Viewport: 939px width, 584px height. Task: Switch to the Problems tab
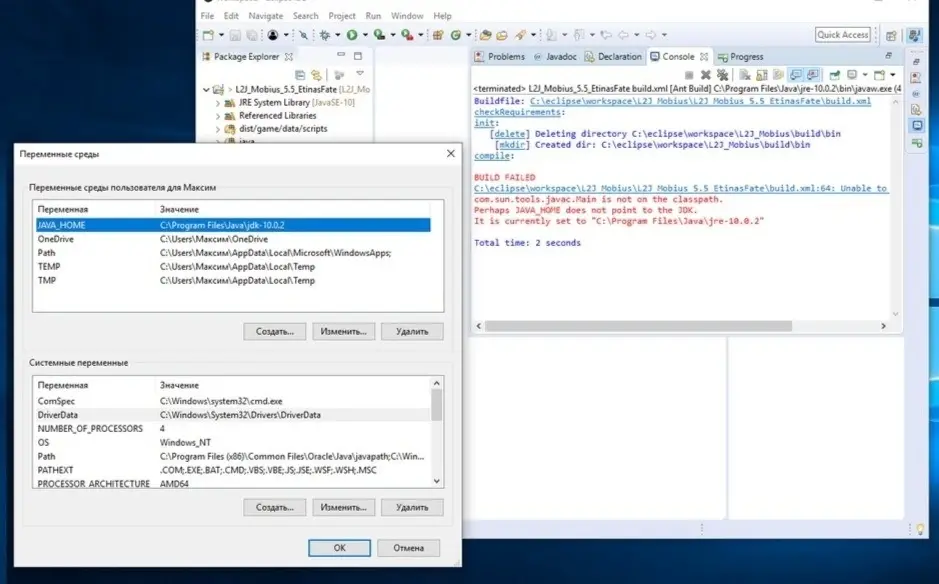[499, 56]
